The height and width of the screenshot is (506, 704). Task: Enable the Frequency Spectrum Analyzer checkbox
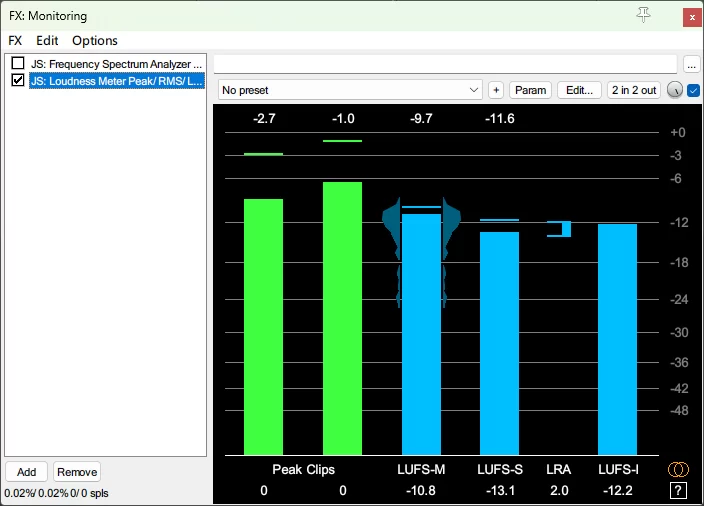coord(18,63)
